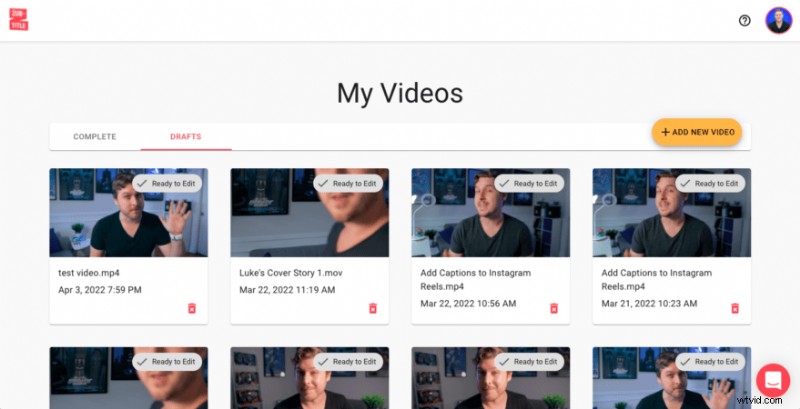Click Ready to Edit badge on Luke's Cover Story
This screenshot has width=800, height=409.
click(348, 184)
